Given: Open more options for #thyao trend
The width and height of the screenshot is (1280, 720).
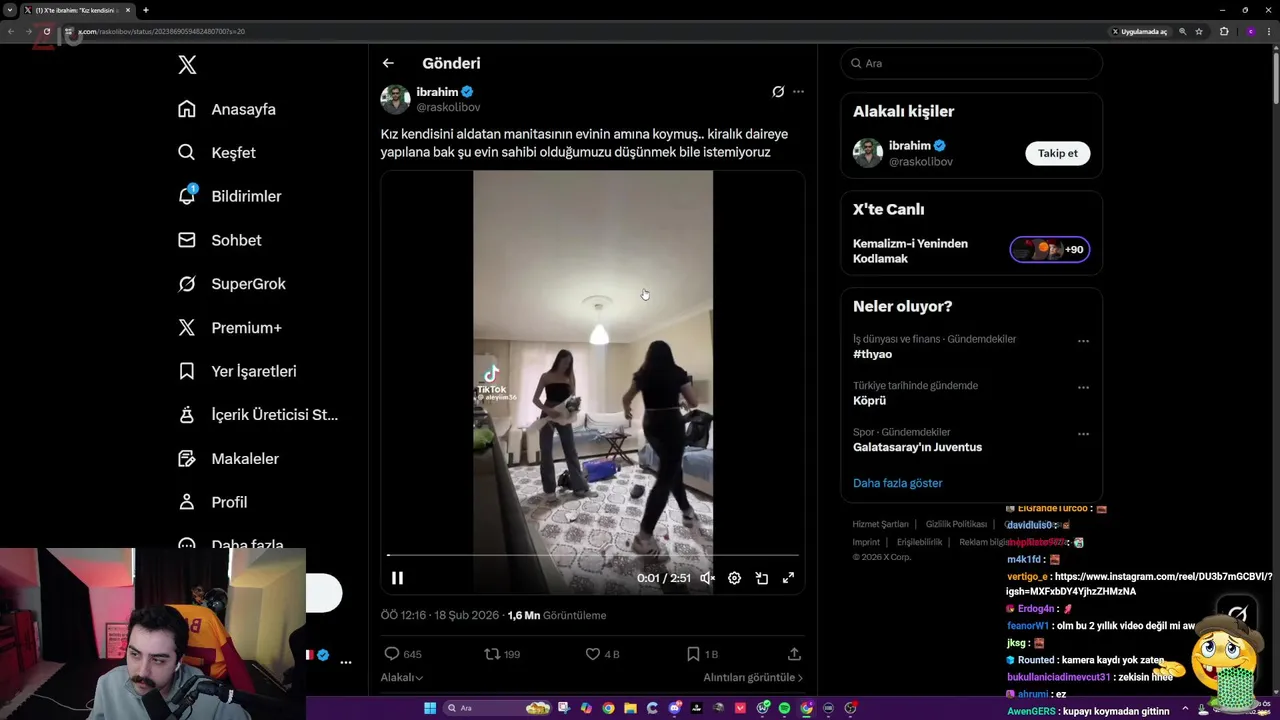Looking at the screenshot, I should click(1083, 341).
